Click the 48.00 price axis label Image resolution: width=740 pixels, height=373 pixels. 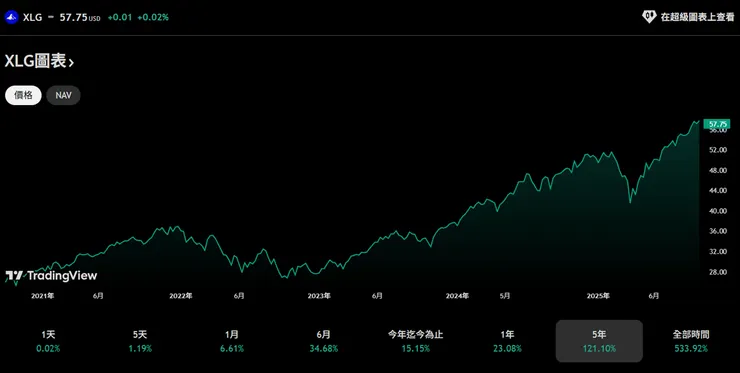coord(718,170)
